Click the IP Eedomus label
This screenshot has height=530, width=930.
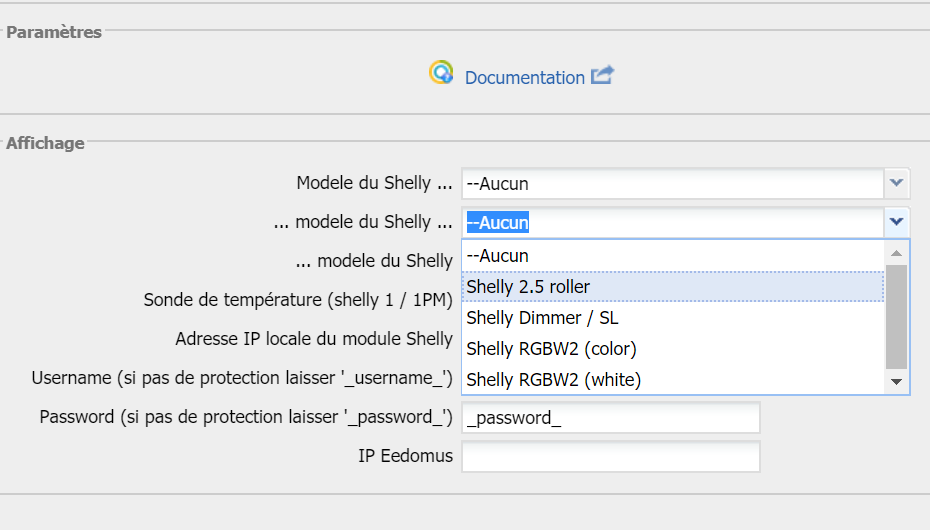(406, 456)
